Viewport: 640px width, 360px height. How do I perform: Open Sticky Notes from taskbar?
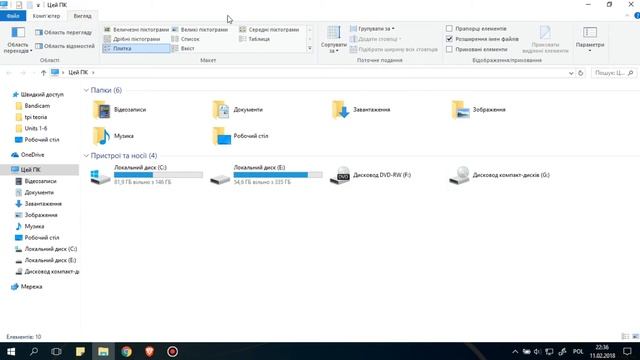[80, 351]
